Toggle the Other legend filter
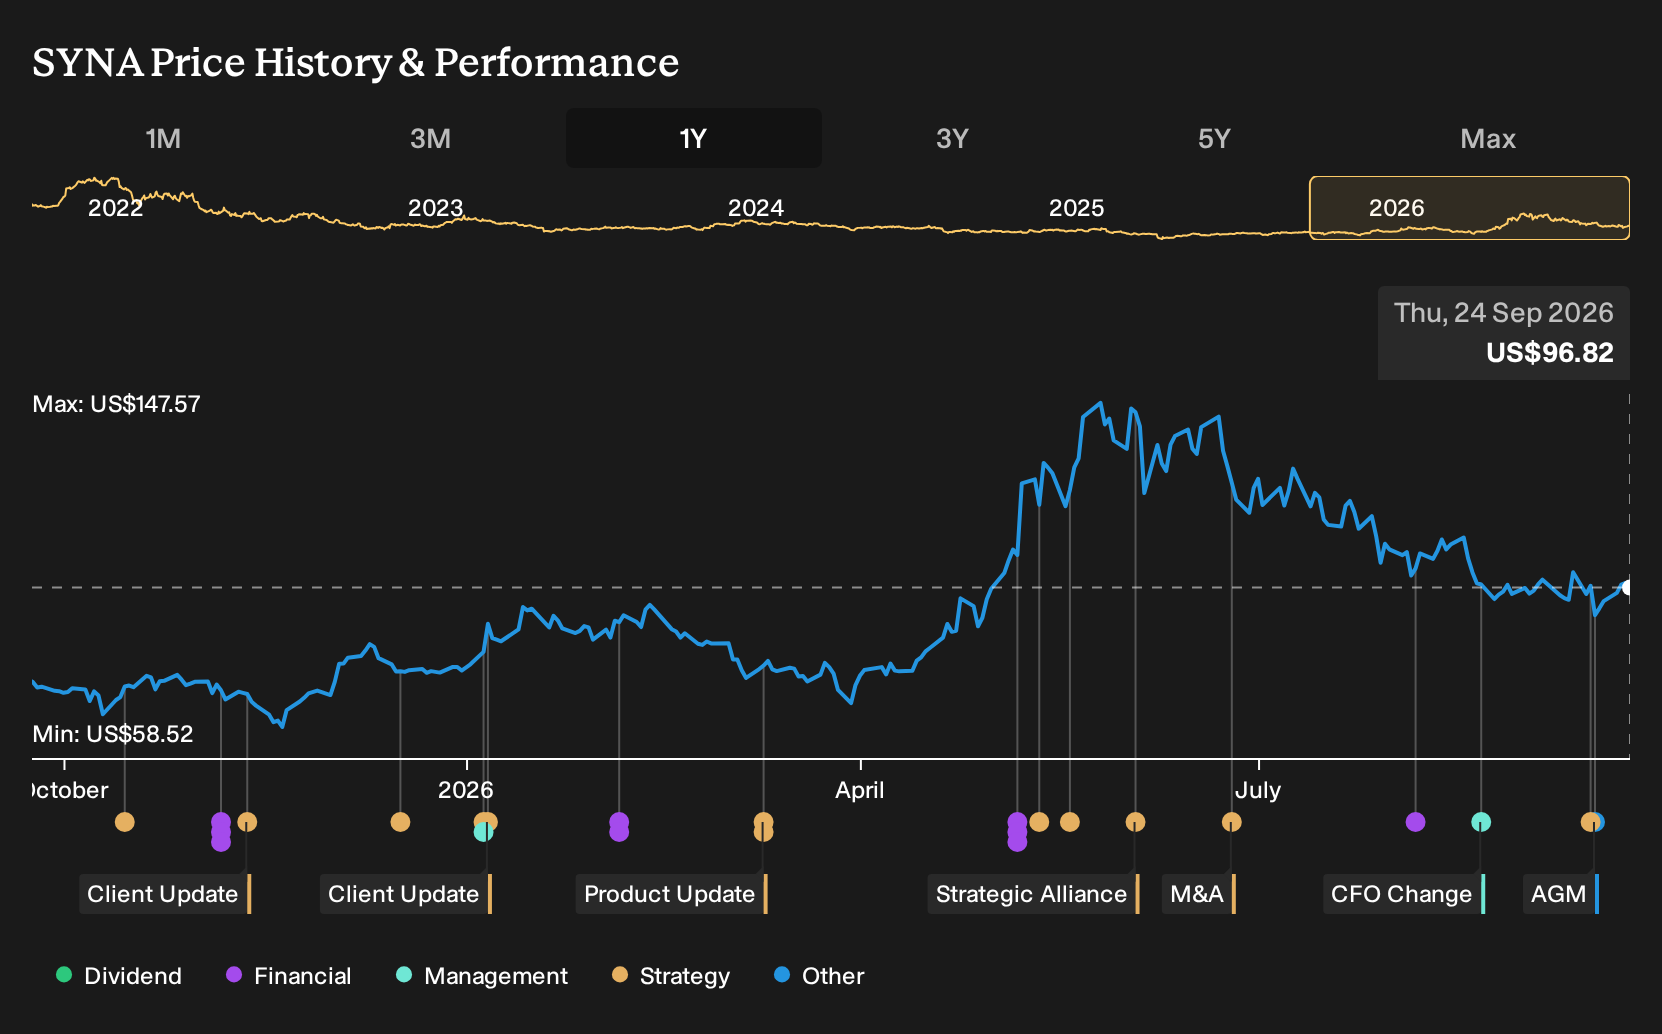Image resolution: width=1662 pixels, height=1034 pixels. tap(819, 976)
